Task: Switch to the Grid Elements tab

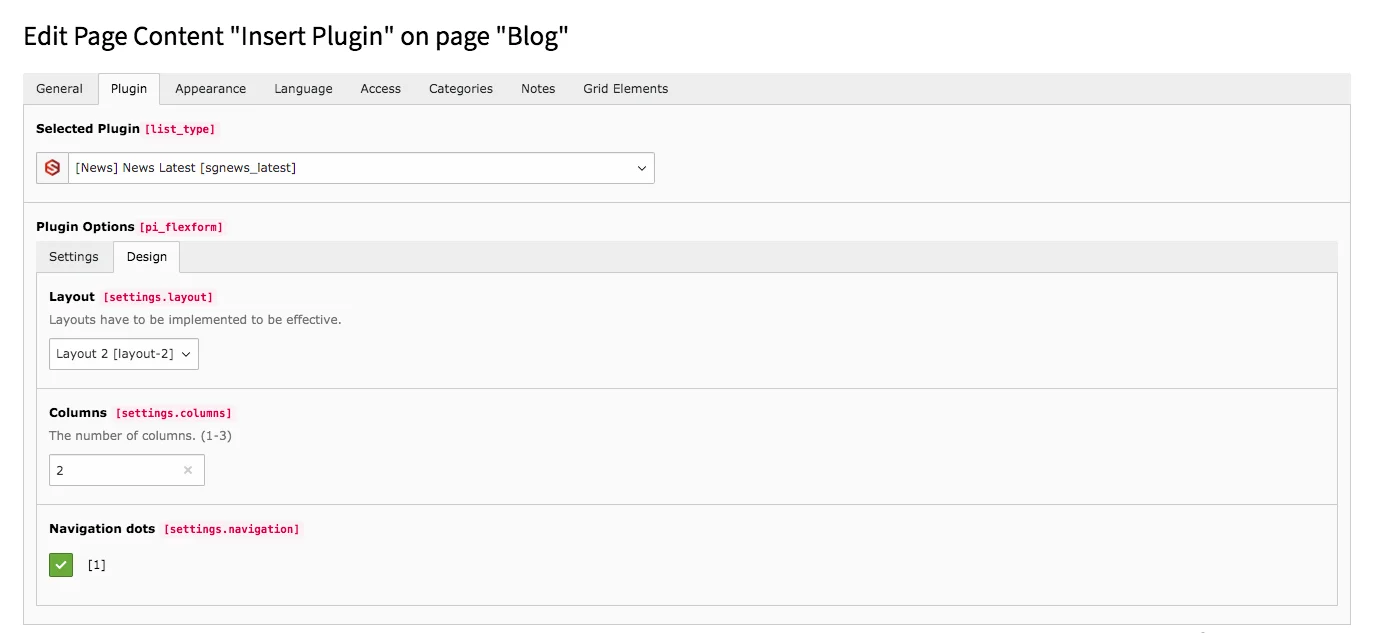Action: tap(624, 88)
